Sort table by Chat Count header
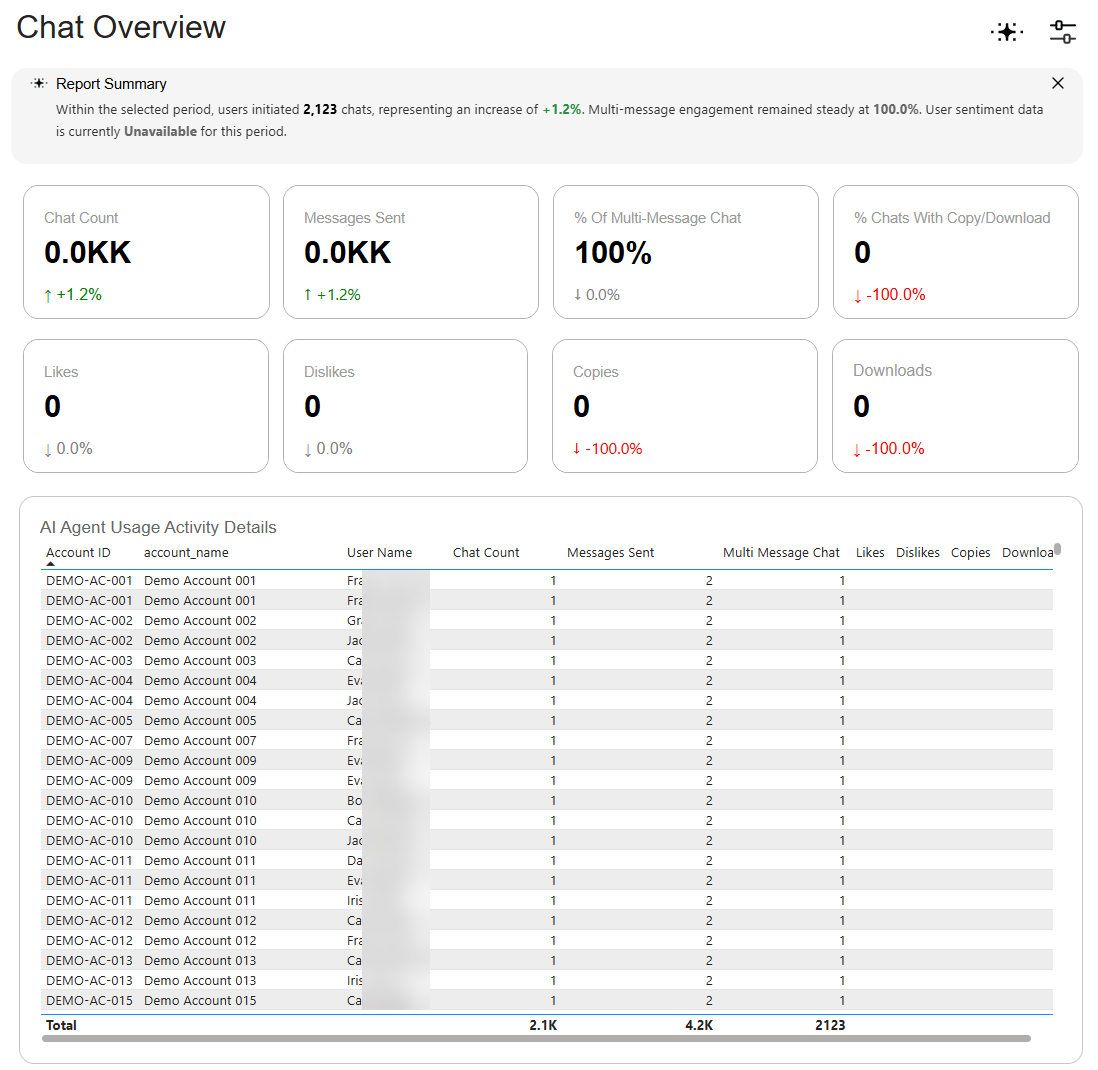1098x1070 pixels. [486, 553]
